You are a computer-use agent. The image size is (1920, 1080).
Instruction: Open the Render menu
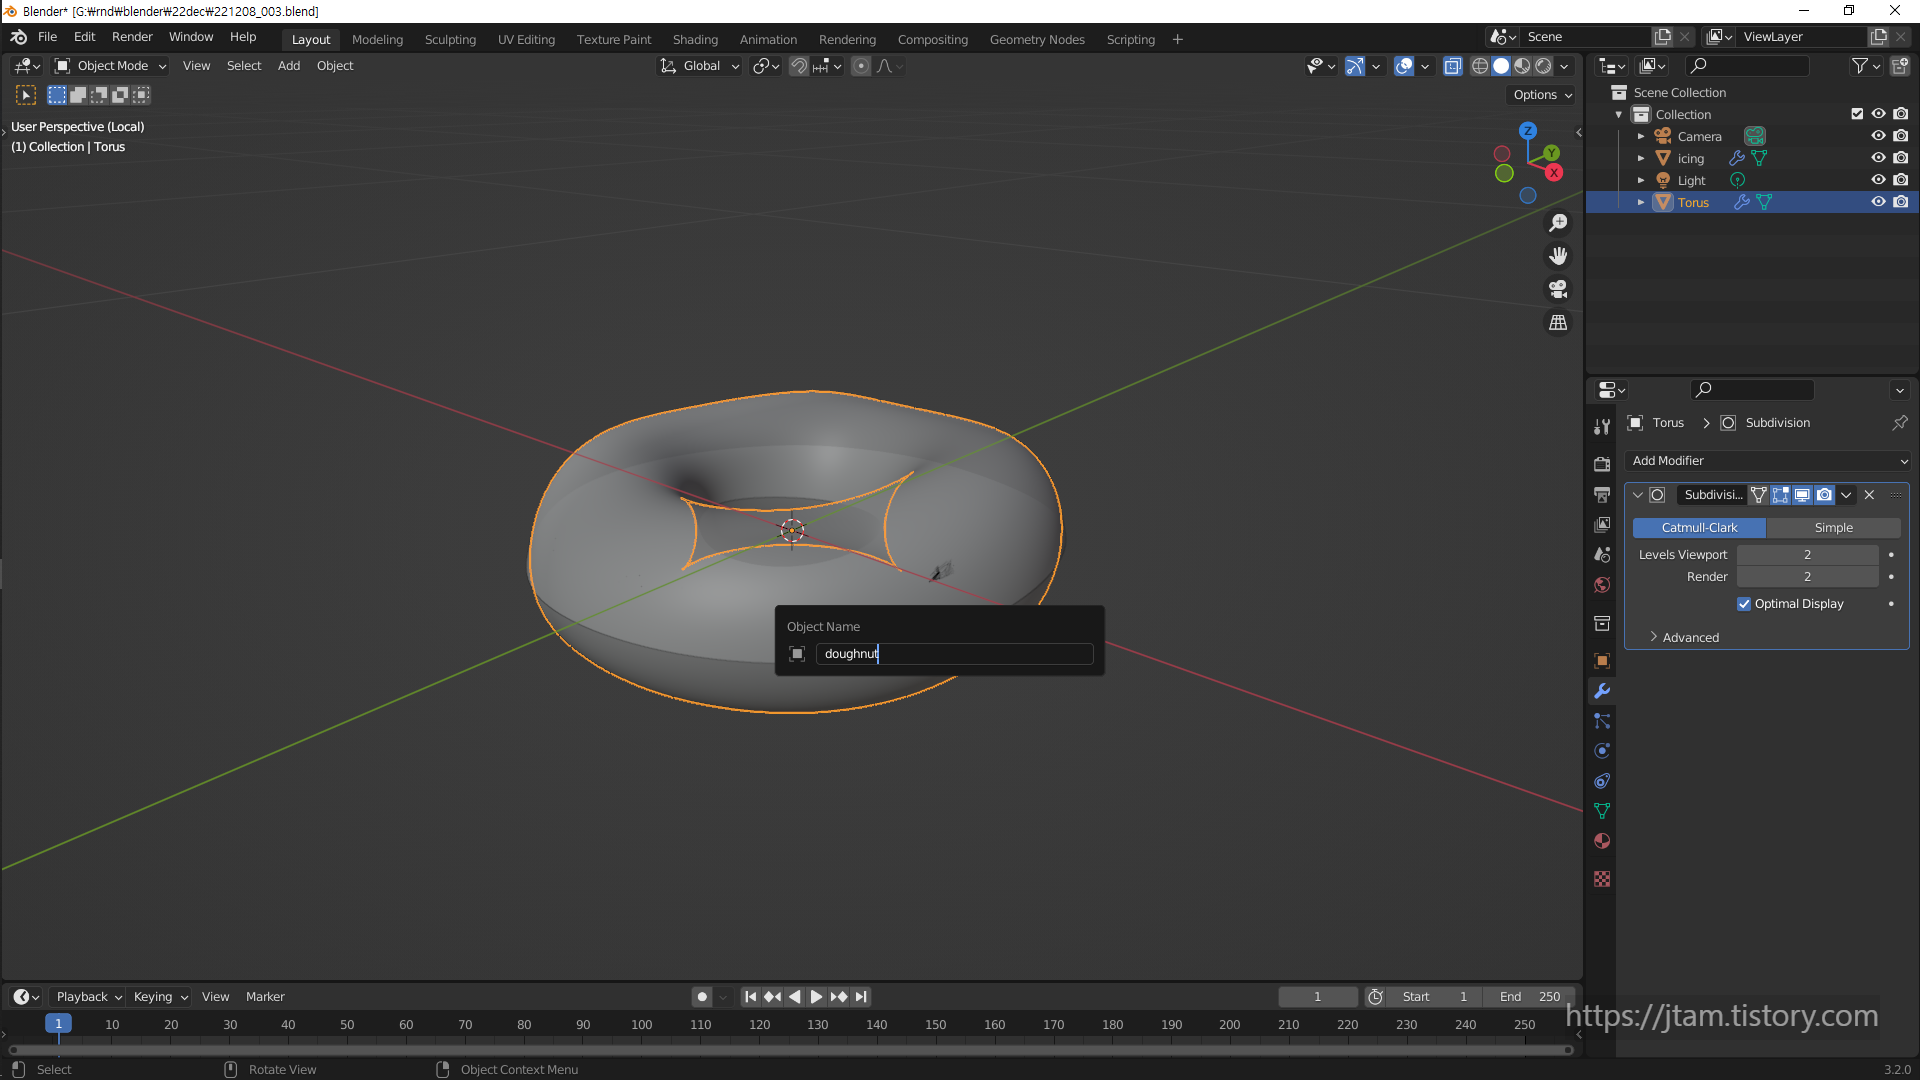pos(132,37)
